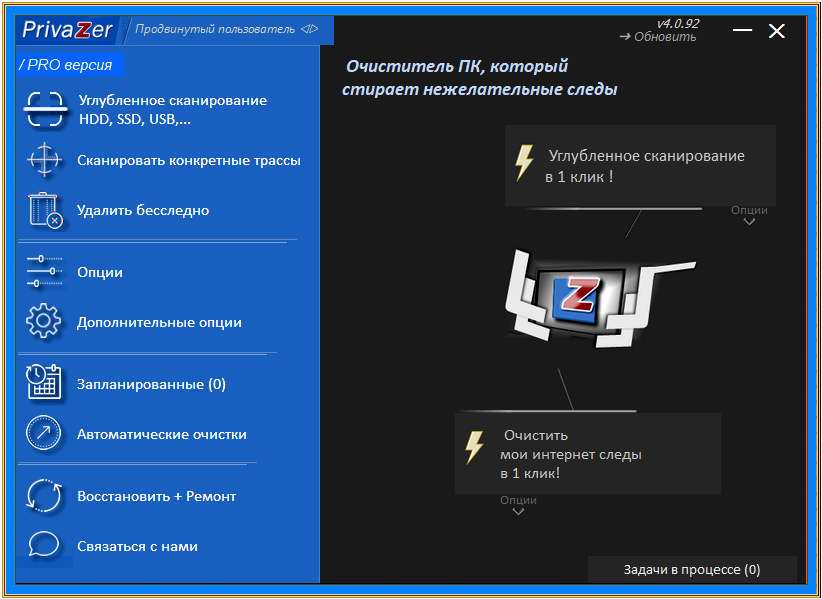The image size is (822, 599).
Task: Click the Обновить update link
Action: (x=658, y=37)
